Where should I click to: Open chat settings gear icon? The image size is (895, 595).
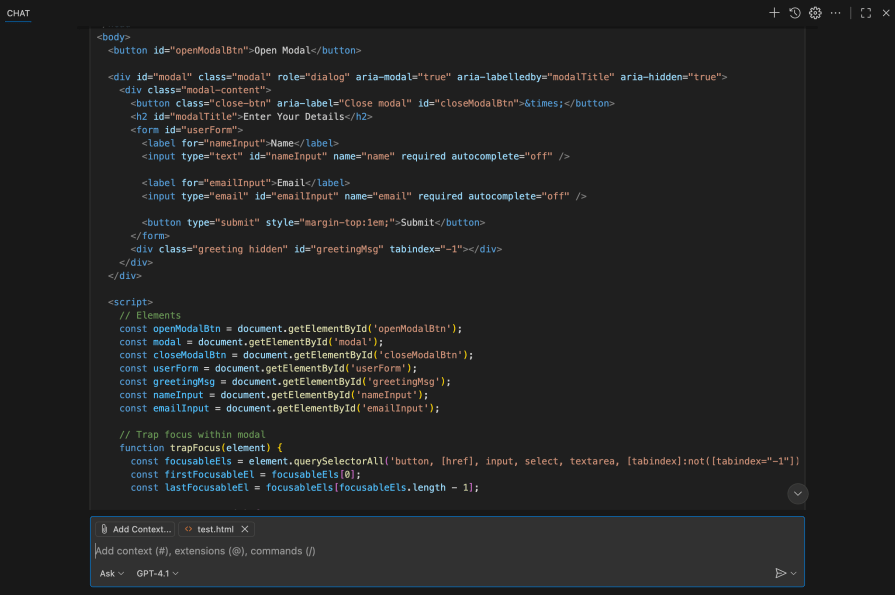click(x=815, y=13)
